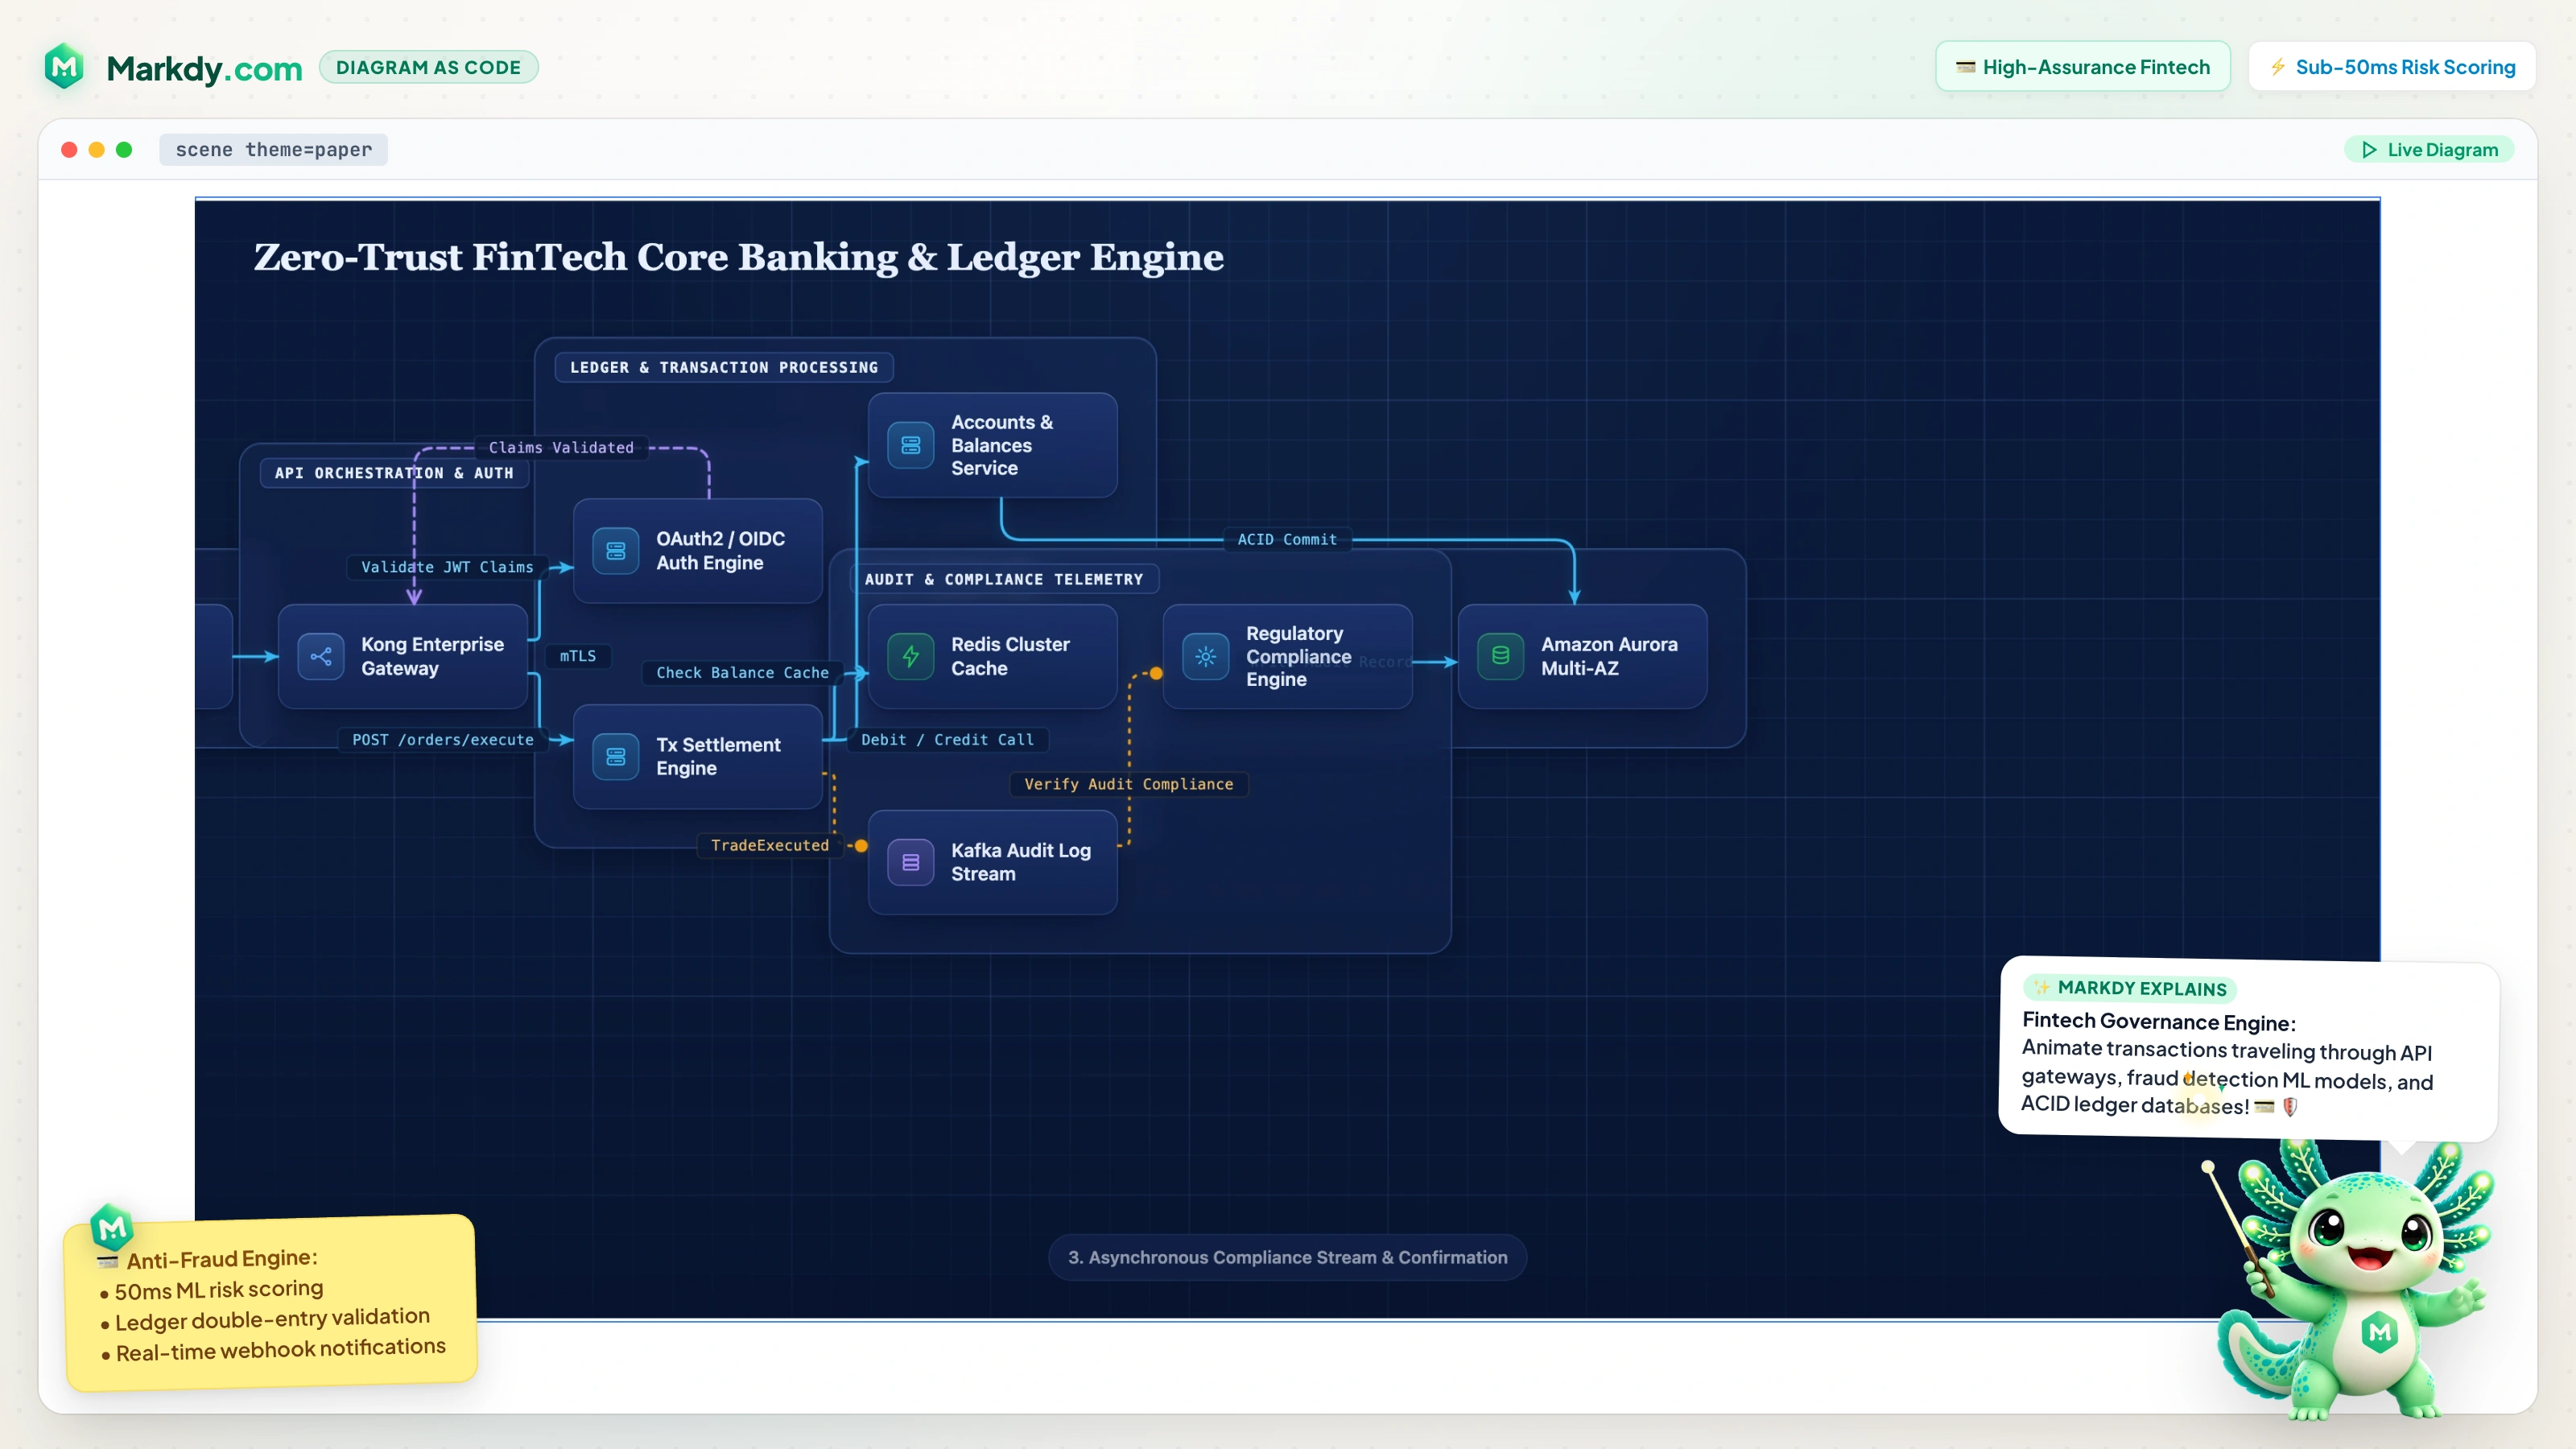
Task: Select the Kafka Audit Log Stream label
Action: [x=1020, y=862]
